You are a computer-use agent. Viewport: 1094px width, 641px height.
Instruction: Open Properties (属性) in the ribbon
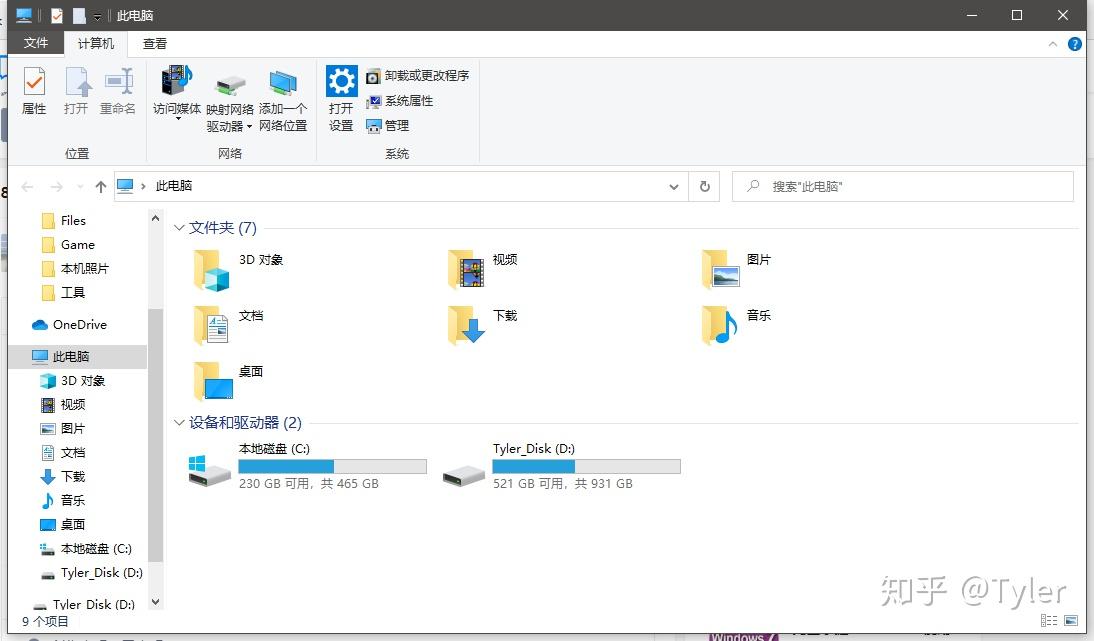(x=34, y=91)
